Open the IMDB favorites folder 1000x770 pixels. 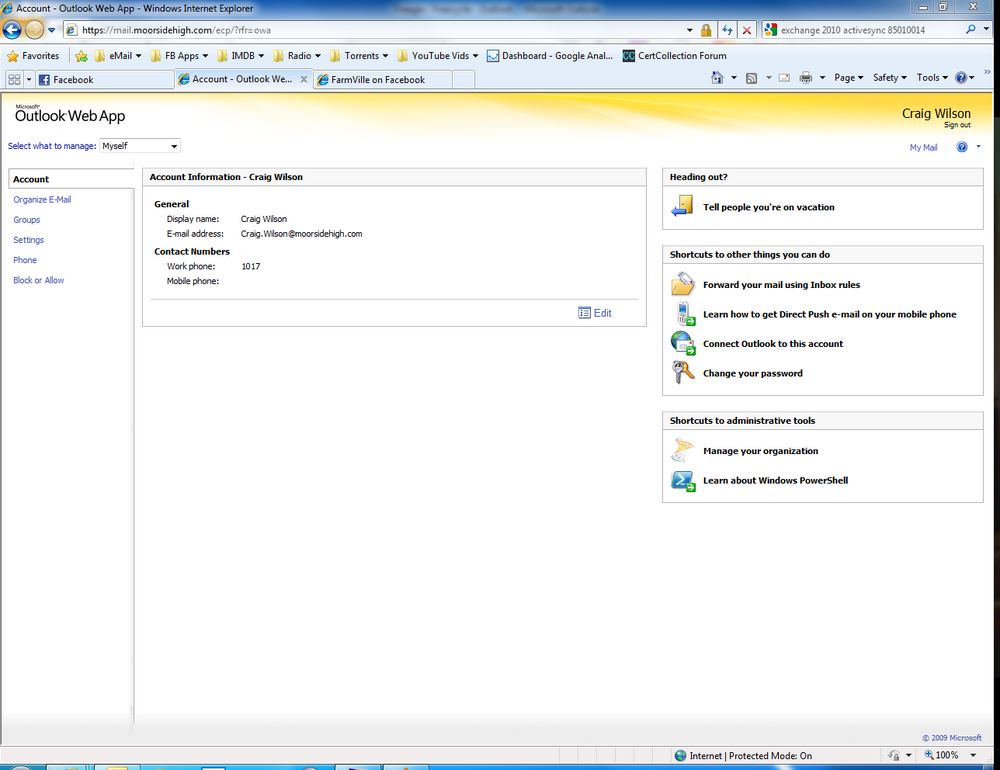(240, 56)
